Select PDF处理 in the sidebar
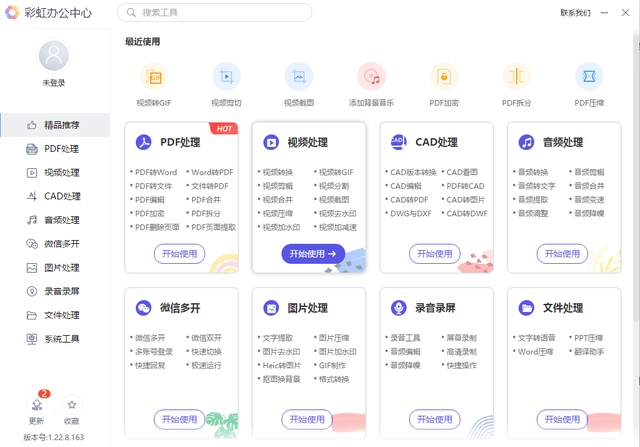640x447 pixels. coord(55,149)
